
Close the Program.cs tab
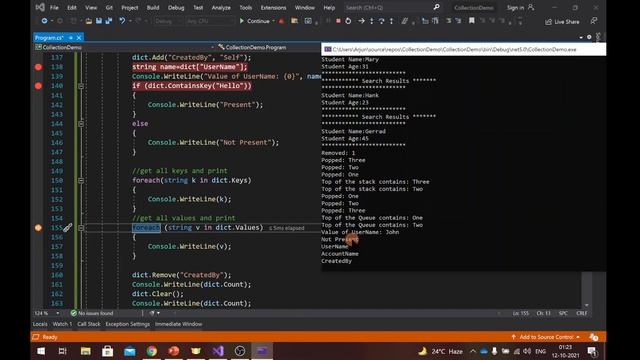[x=79, y=38]
